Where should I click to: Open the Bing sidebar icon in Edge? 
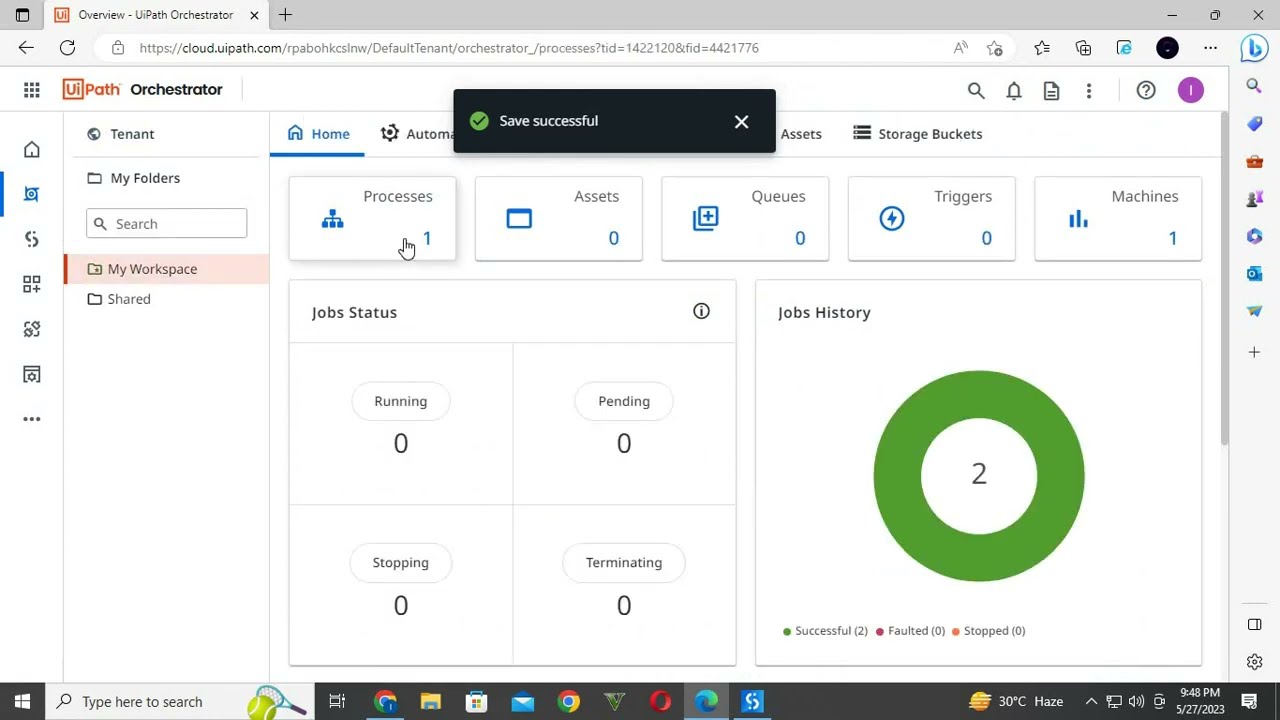(1254, 48)
